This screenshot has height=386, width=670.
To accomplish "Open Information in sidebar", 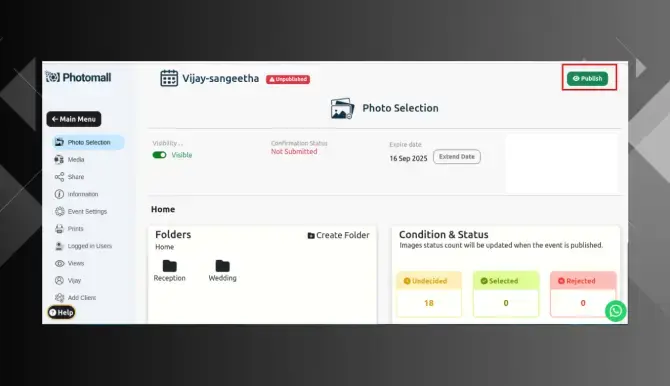I will pyautogui.click(x=76, y=194).
